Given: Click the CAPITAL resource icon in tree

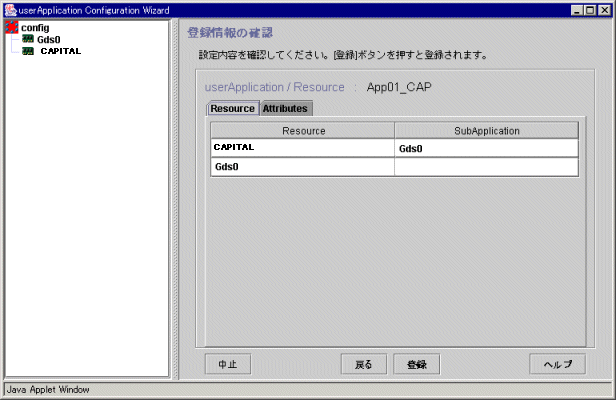Looking at the screenshot, I should (x=28, y=51).
